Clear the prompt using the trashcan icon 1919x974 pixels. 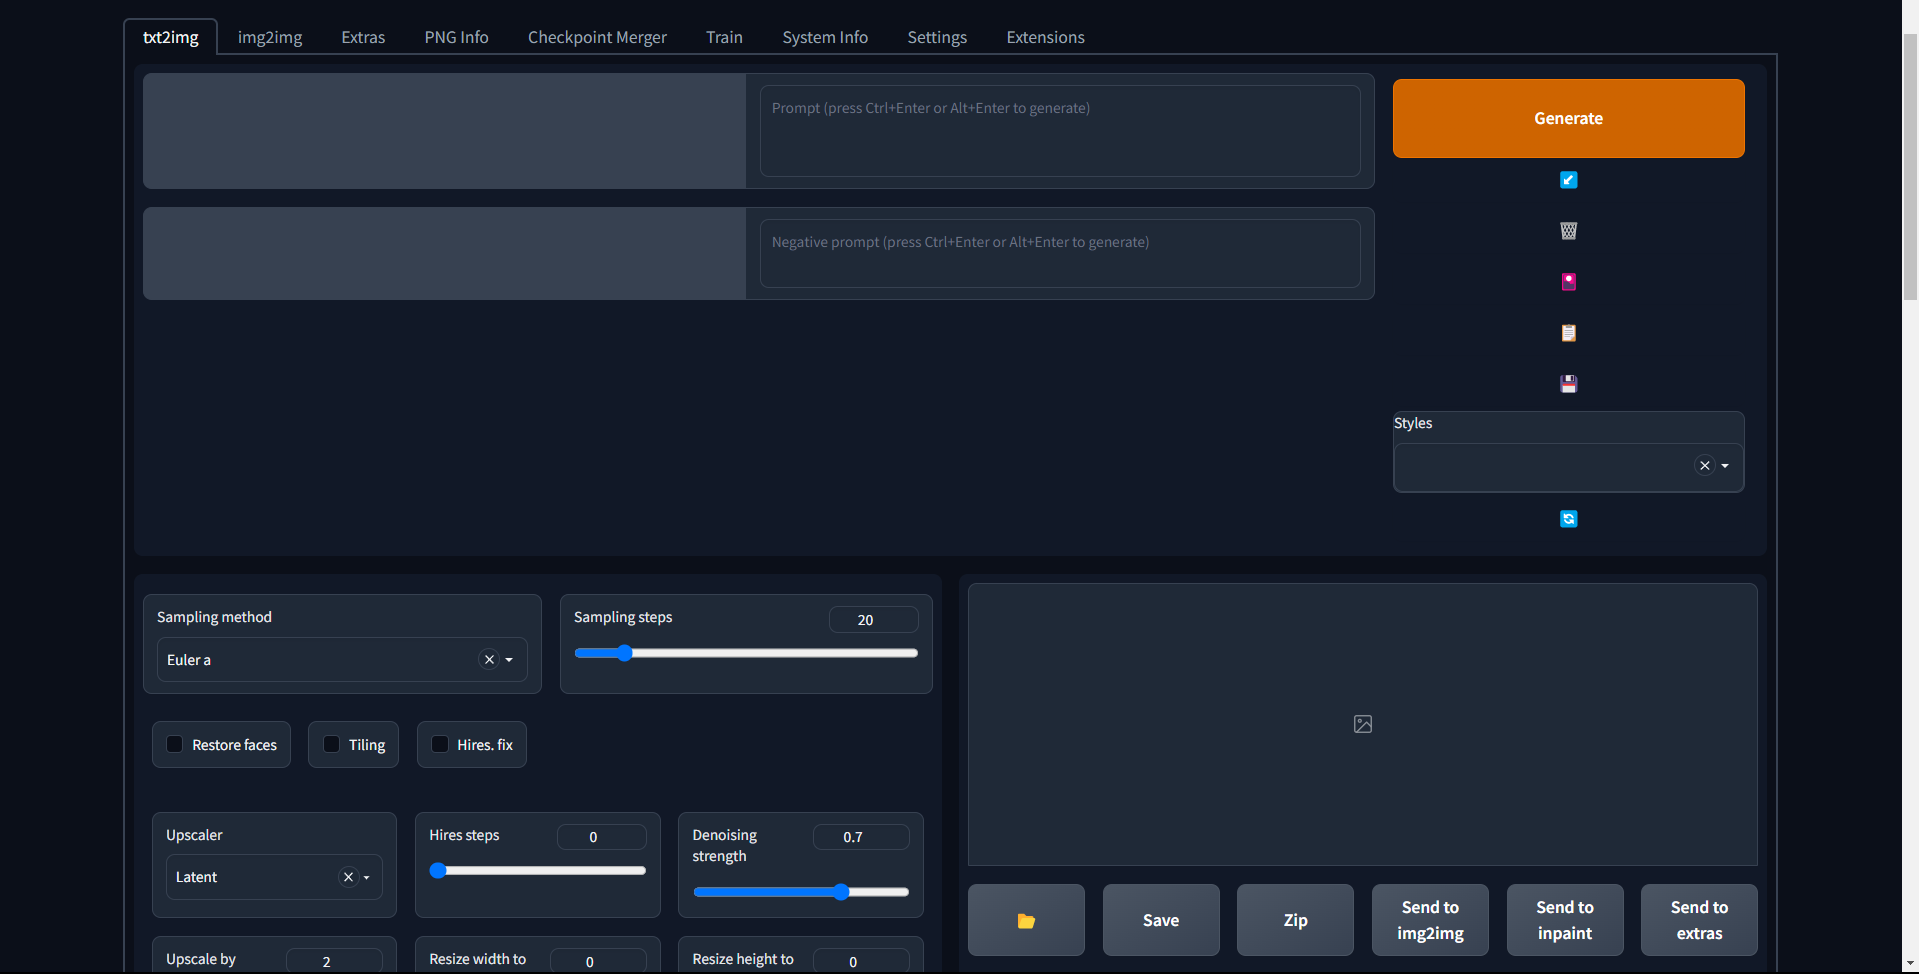pyautogui.click(x=1568, y=231)
